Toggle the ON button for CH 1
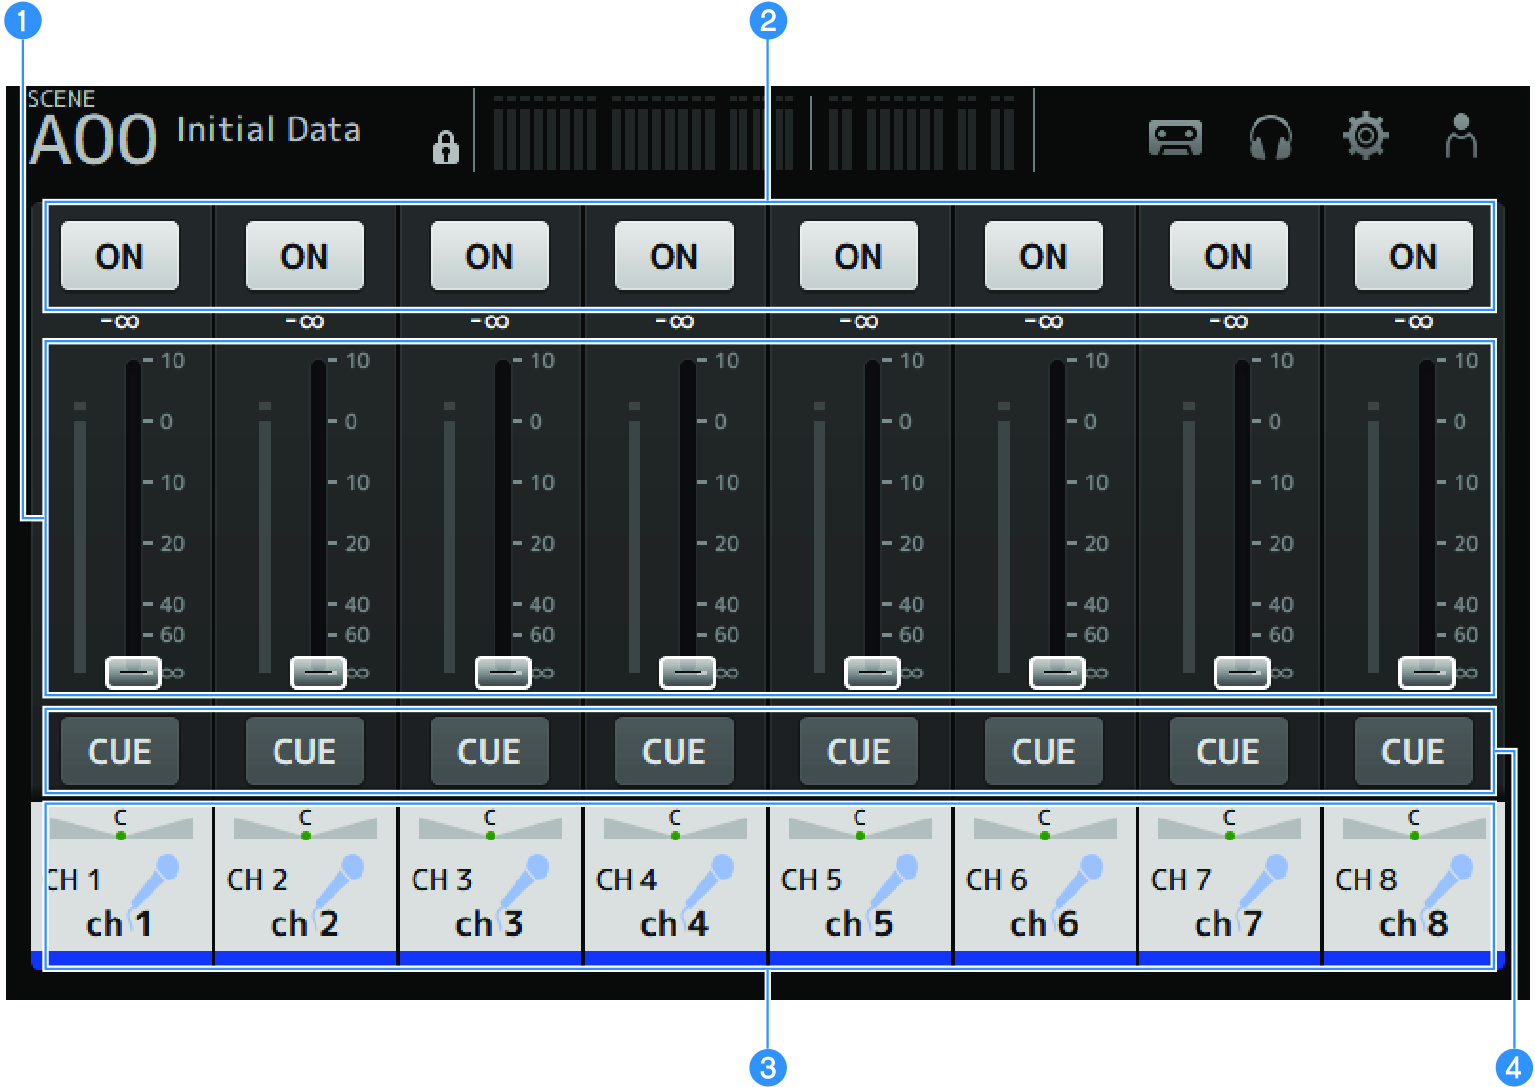1535x1087 pixels. click(x=119, y=256)
